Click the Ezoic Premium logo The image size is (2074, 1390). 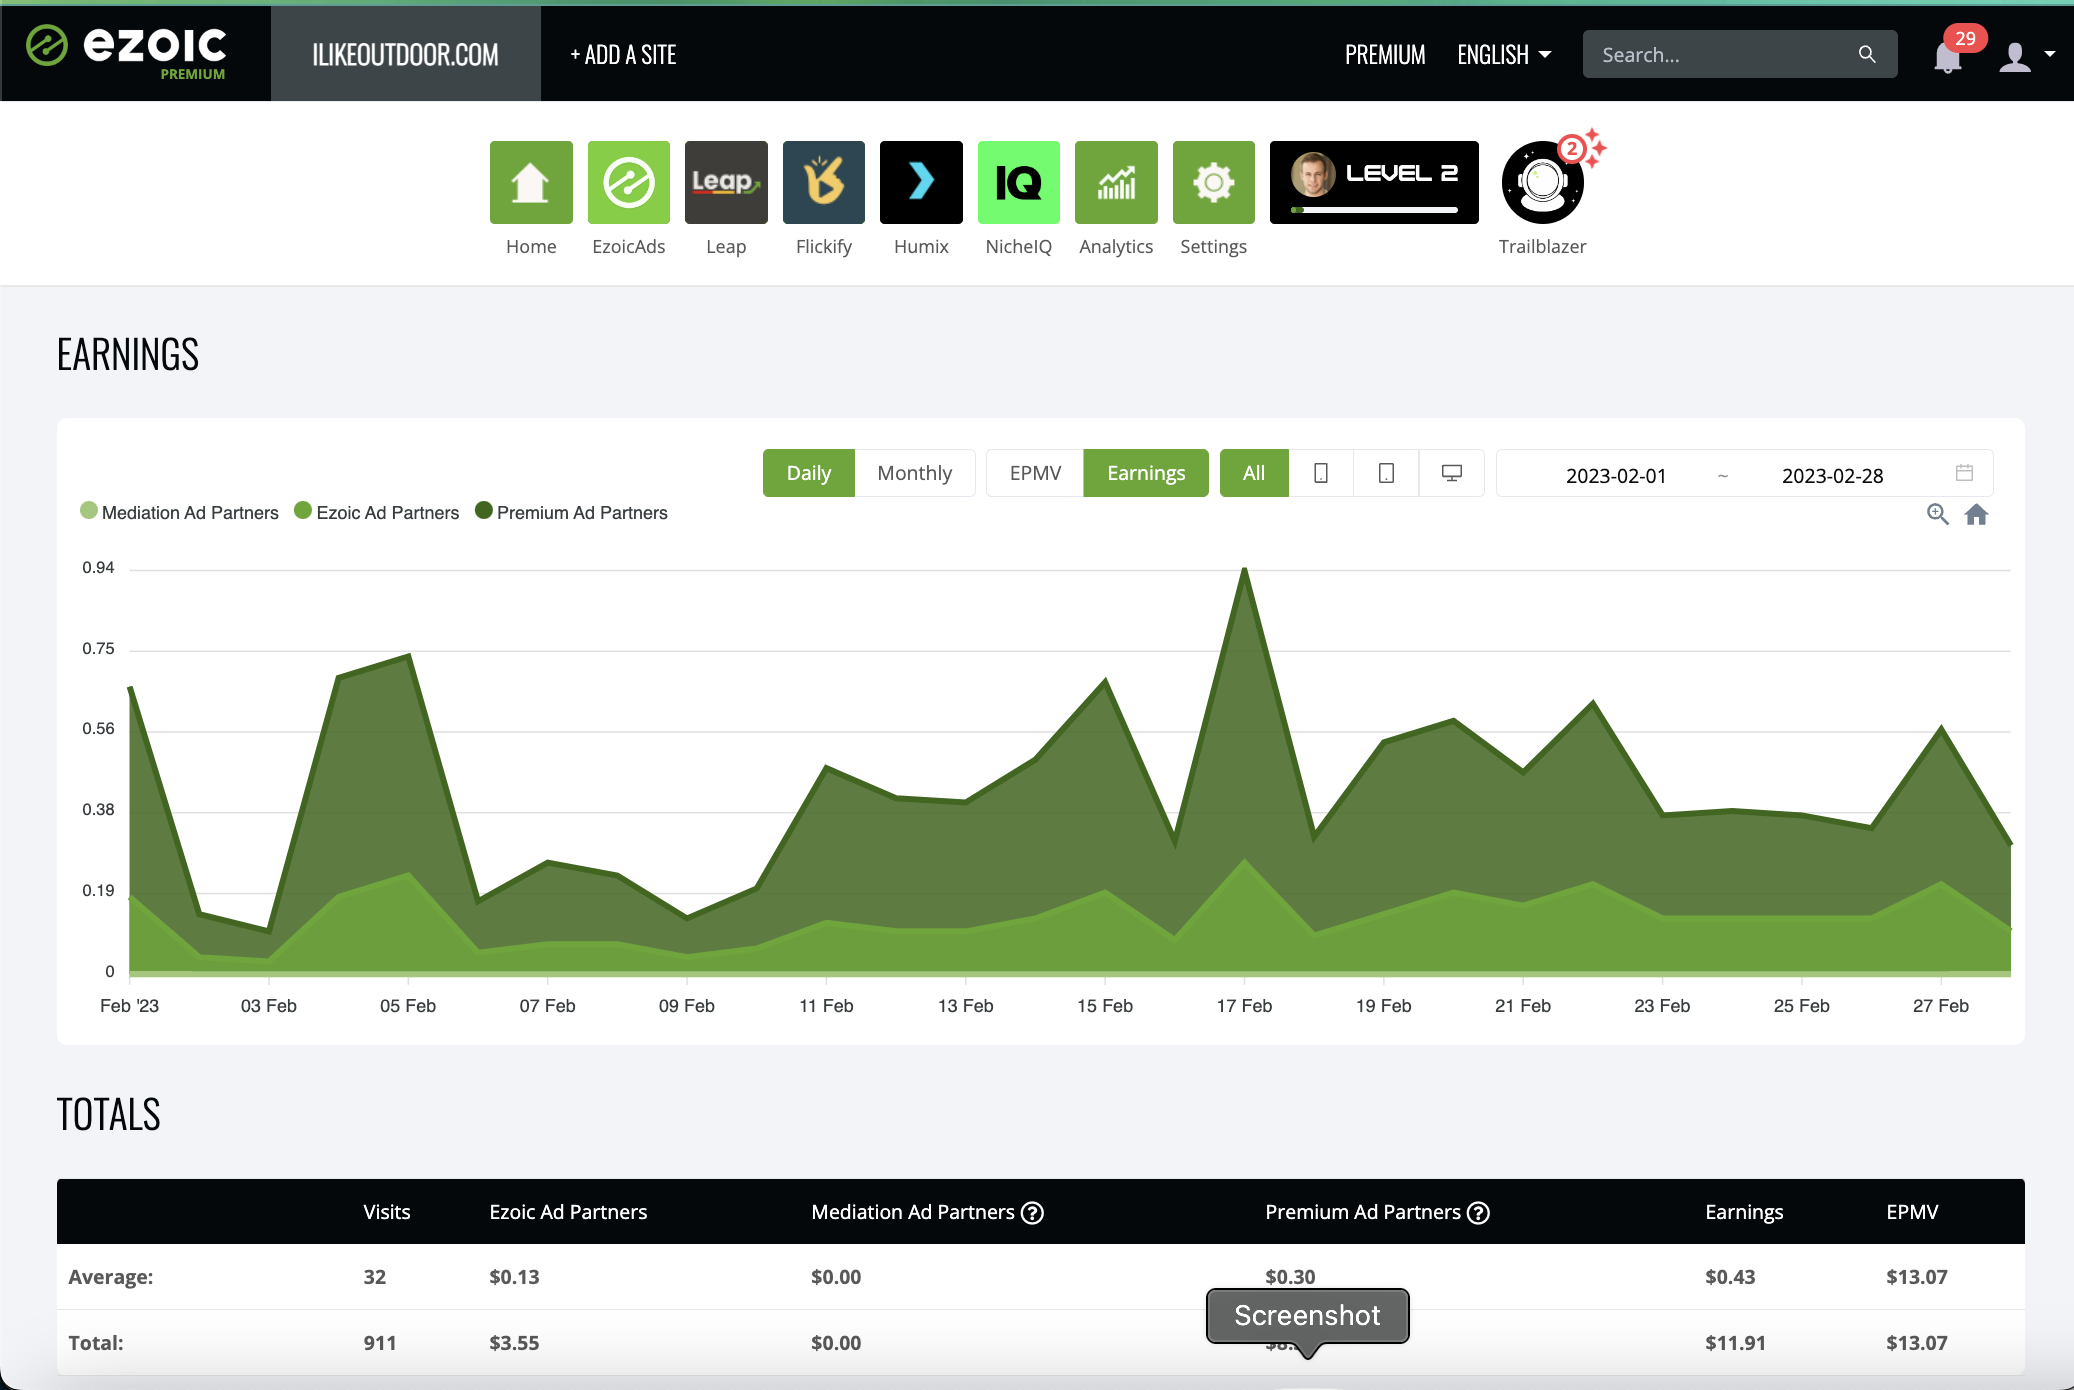[x=127, y=52]
